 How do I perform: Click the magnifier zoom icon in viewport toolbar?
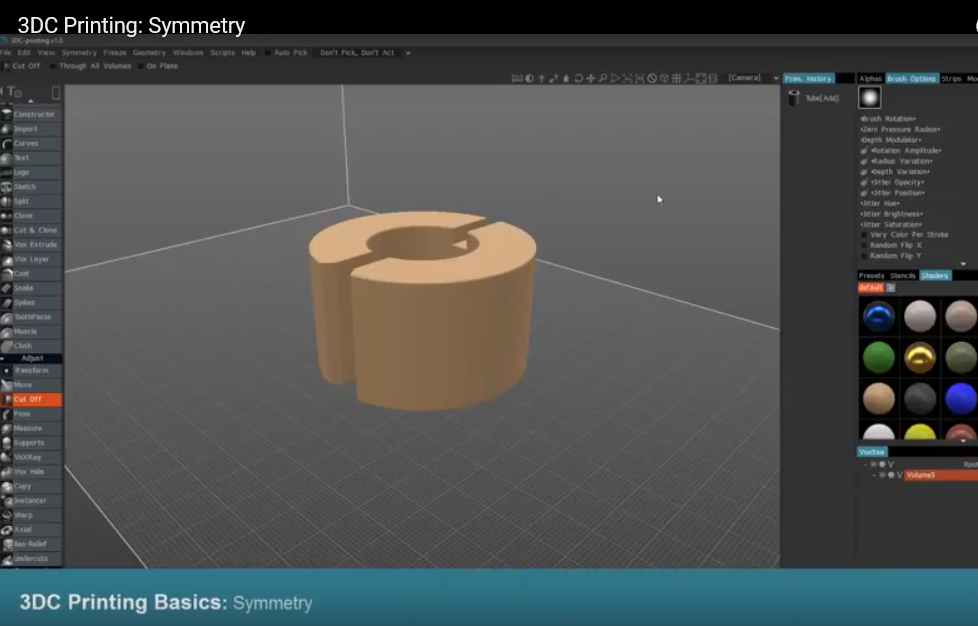[x=603, y=78]
